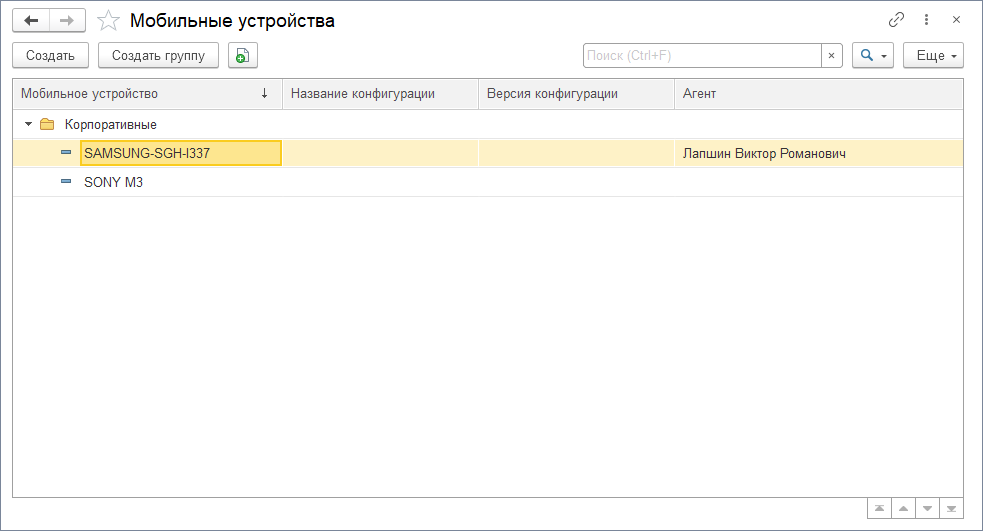This screenshot has width=983, height=531.
Task: Move up one row with arrow
Action: click(x=903, y=509)
